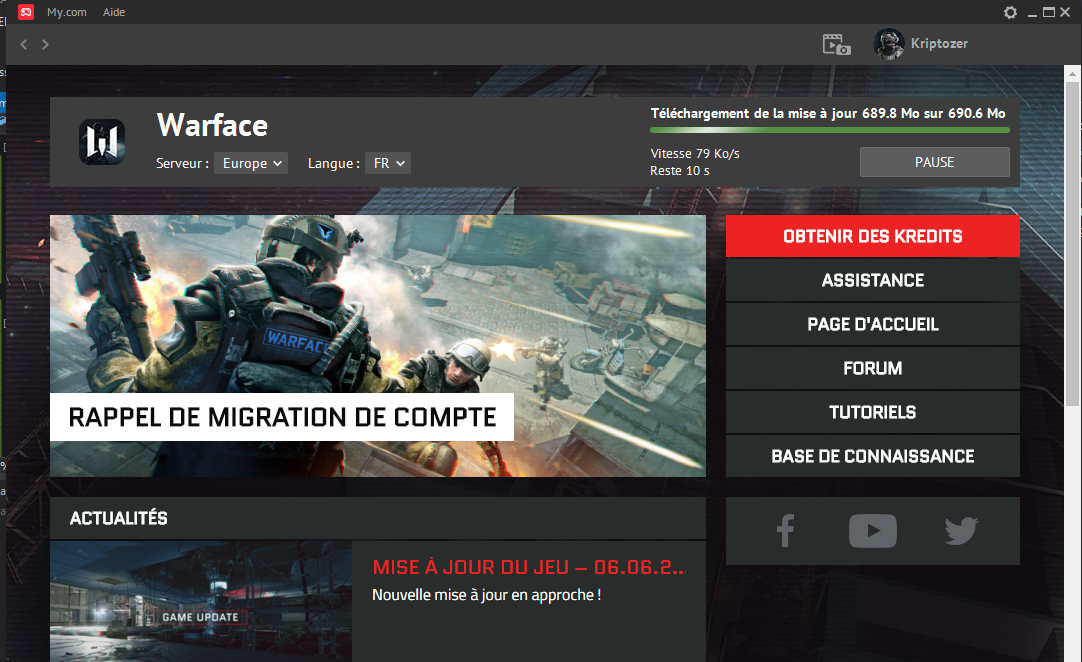Click the Actualités section header
1082x662 pixels.
click(377, 518)
